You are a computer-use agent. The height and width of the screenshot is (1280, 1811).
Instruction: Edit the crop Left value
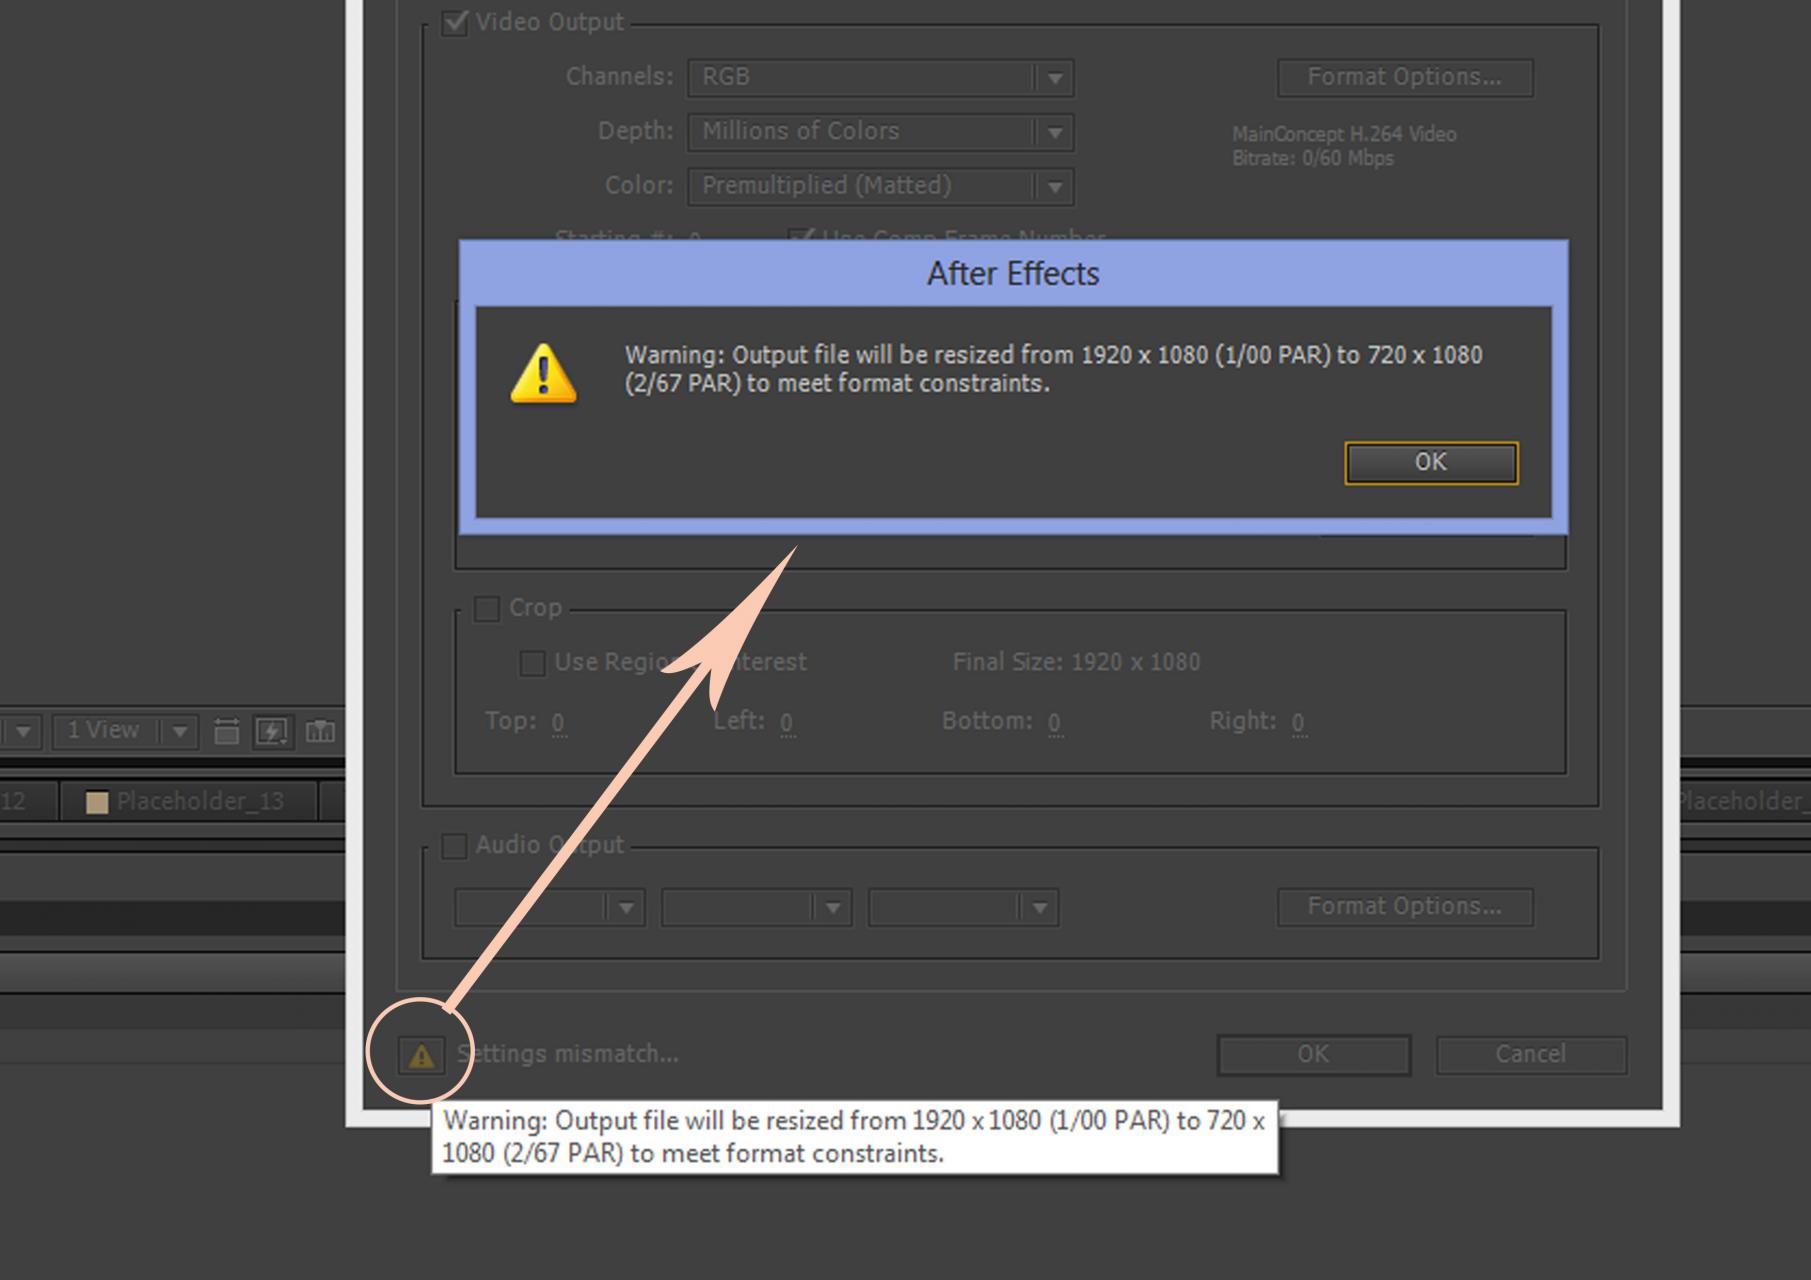(x=787, y=723)
